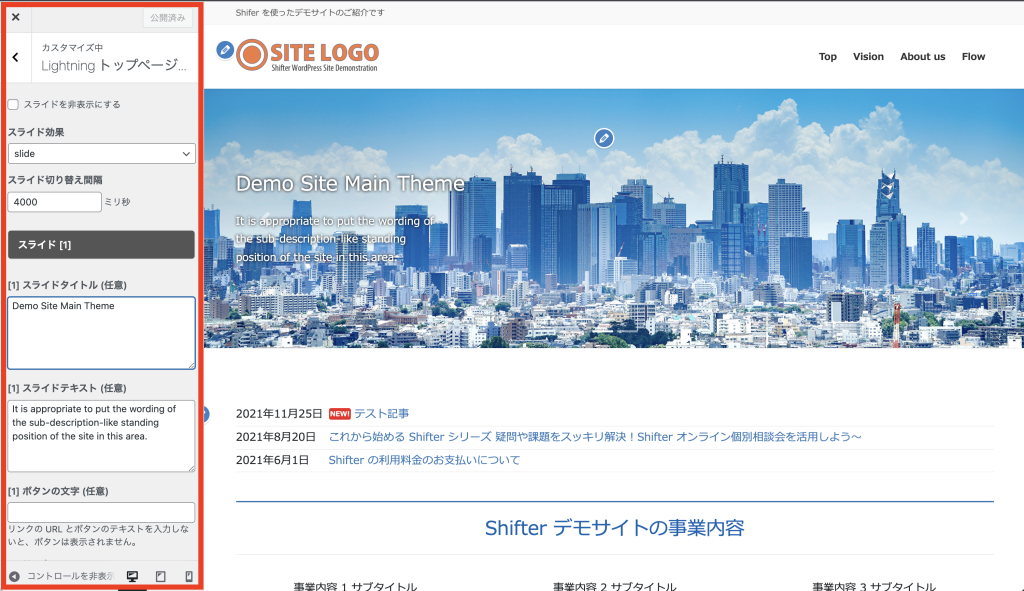Screen dimensions: 1024x591
Task: Select the Flow menu item
Action: tap(973, 57)
